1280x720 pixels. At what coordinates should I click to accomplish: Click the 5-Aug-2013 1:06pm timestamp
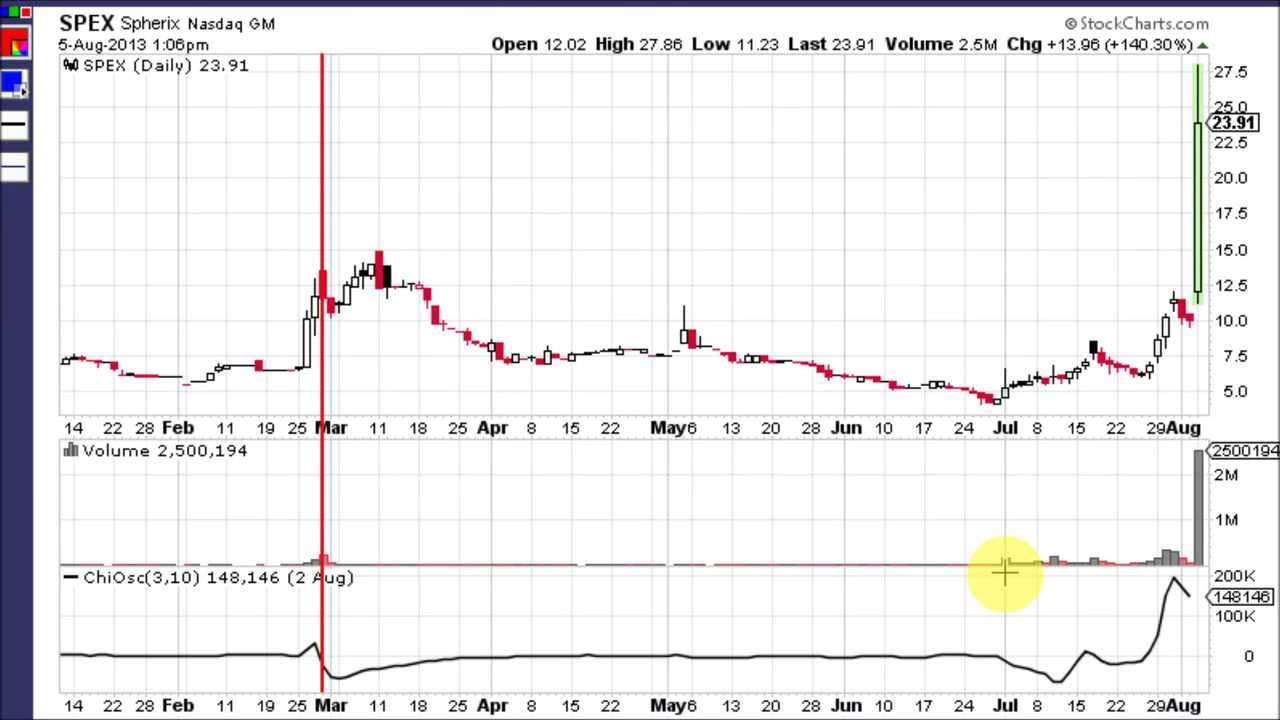(133, 45)
